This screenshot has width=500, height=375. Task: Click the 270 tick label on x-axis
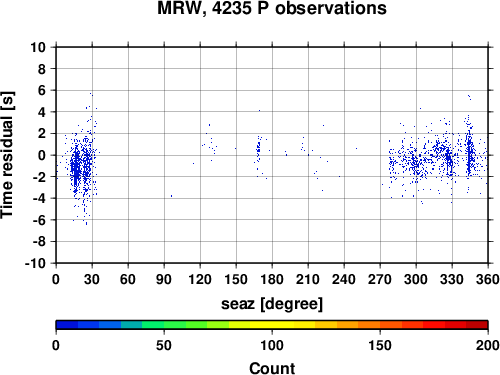(380, 279)
